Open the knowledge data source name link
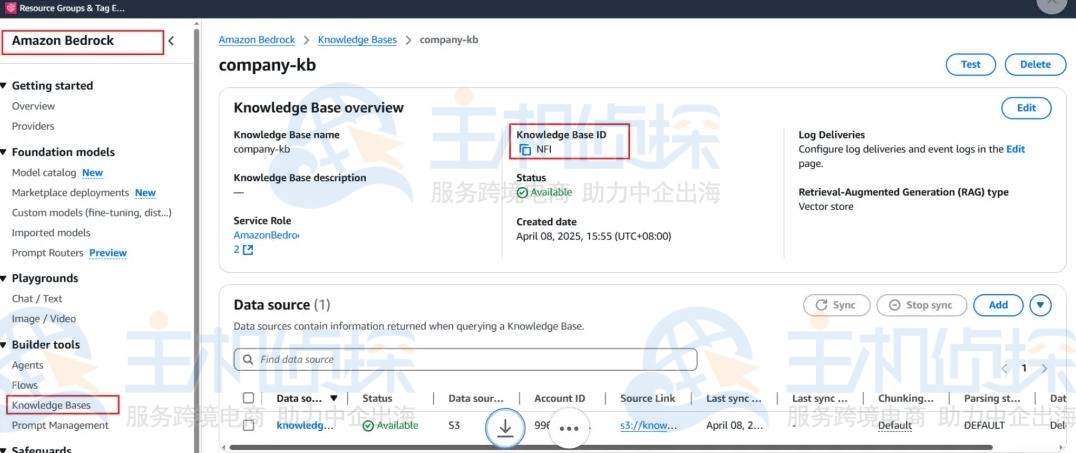Viewport: 1076px width, 453px height. click(305, 426)
